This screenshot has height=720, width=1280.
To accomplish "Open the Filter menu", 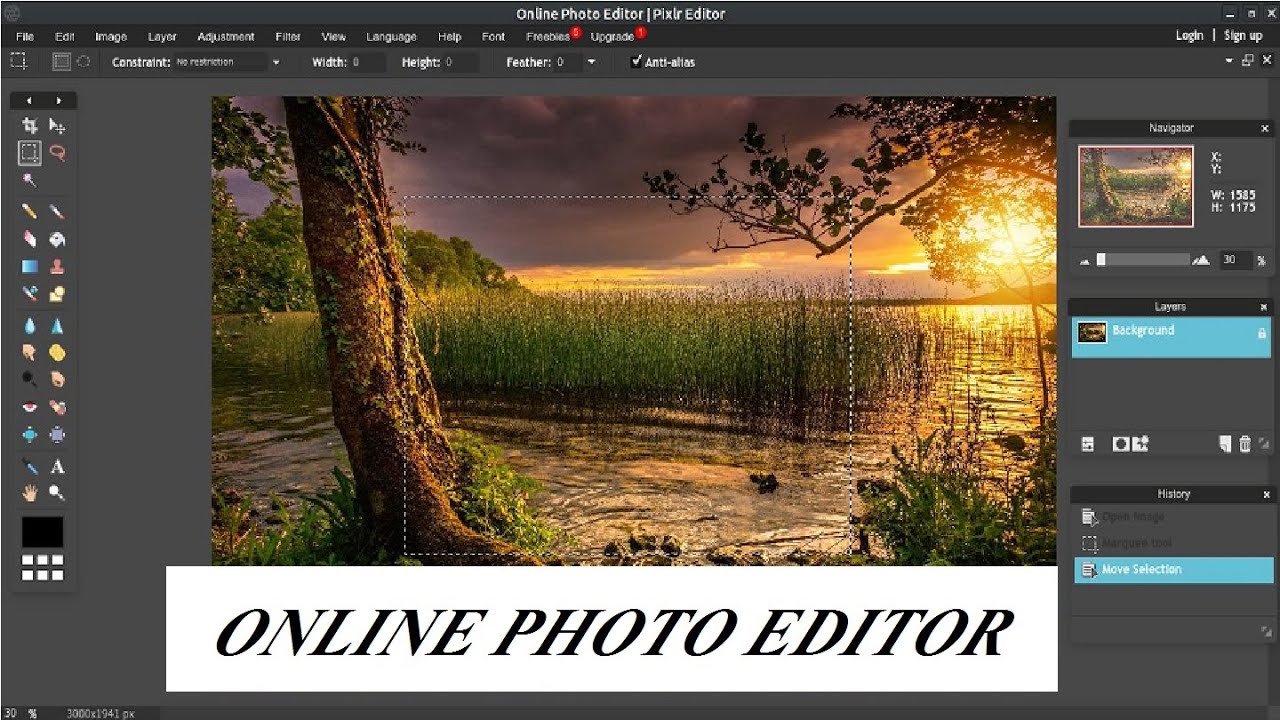I will pyautogui.click(x=288, y=36).
